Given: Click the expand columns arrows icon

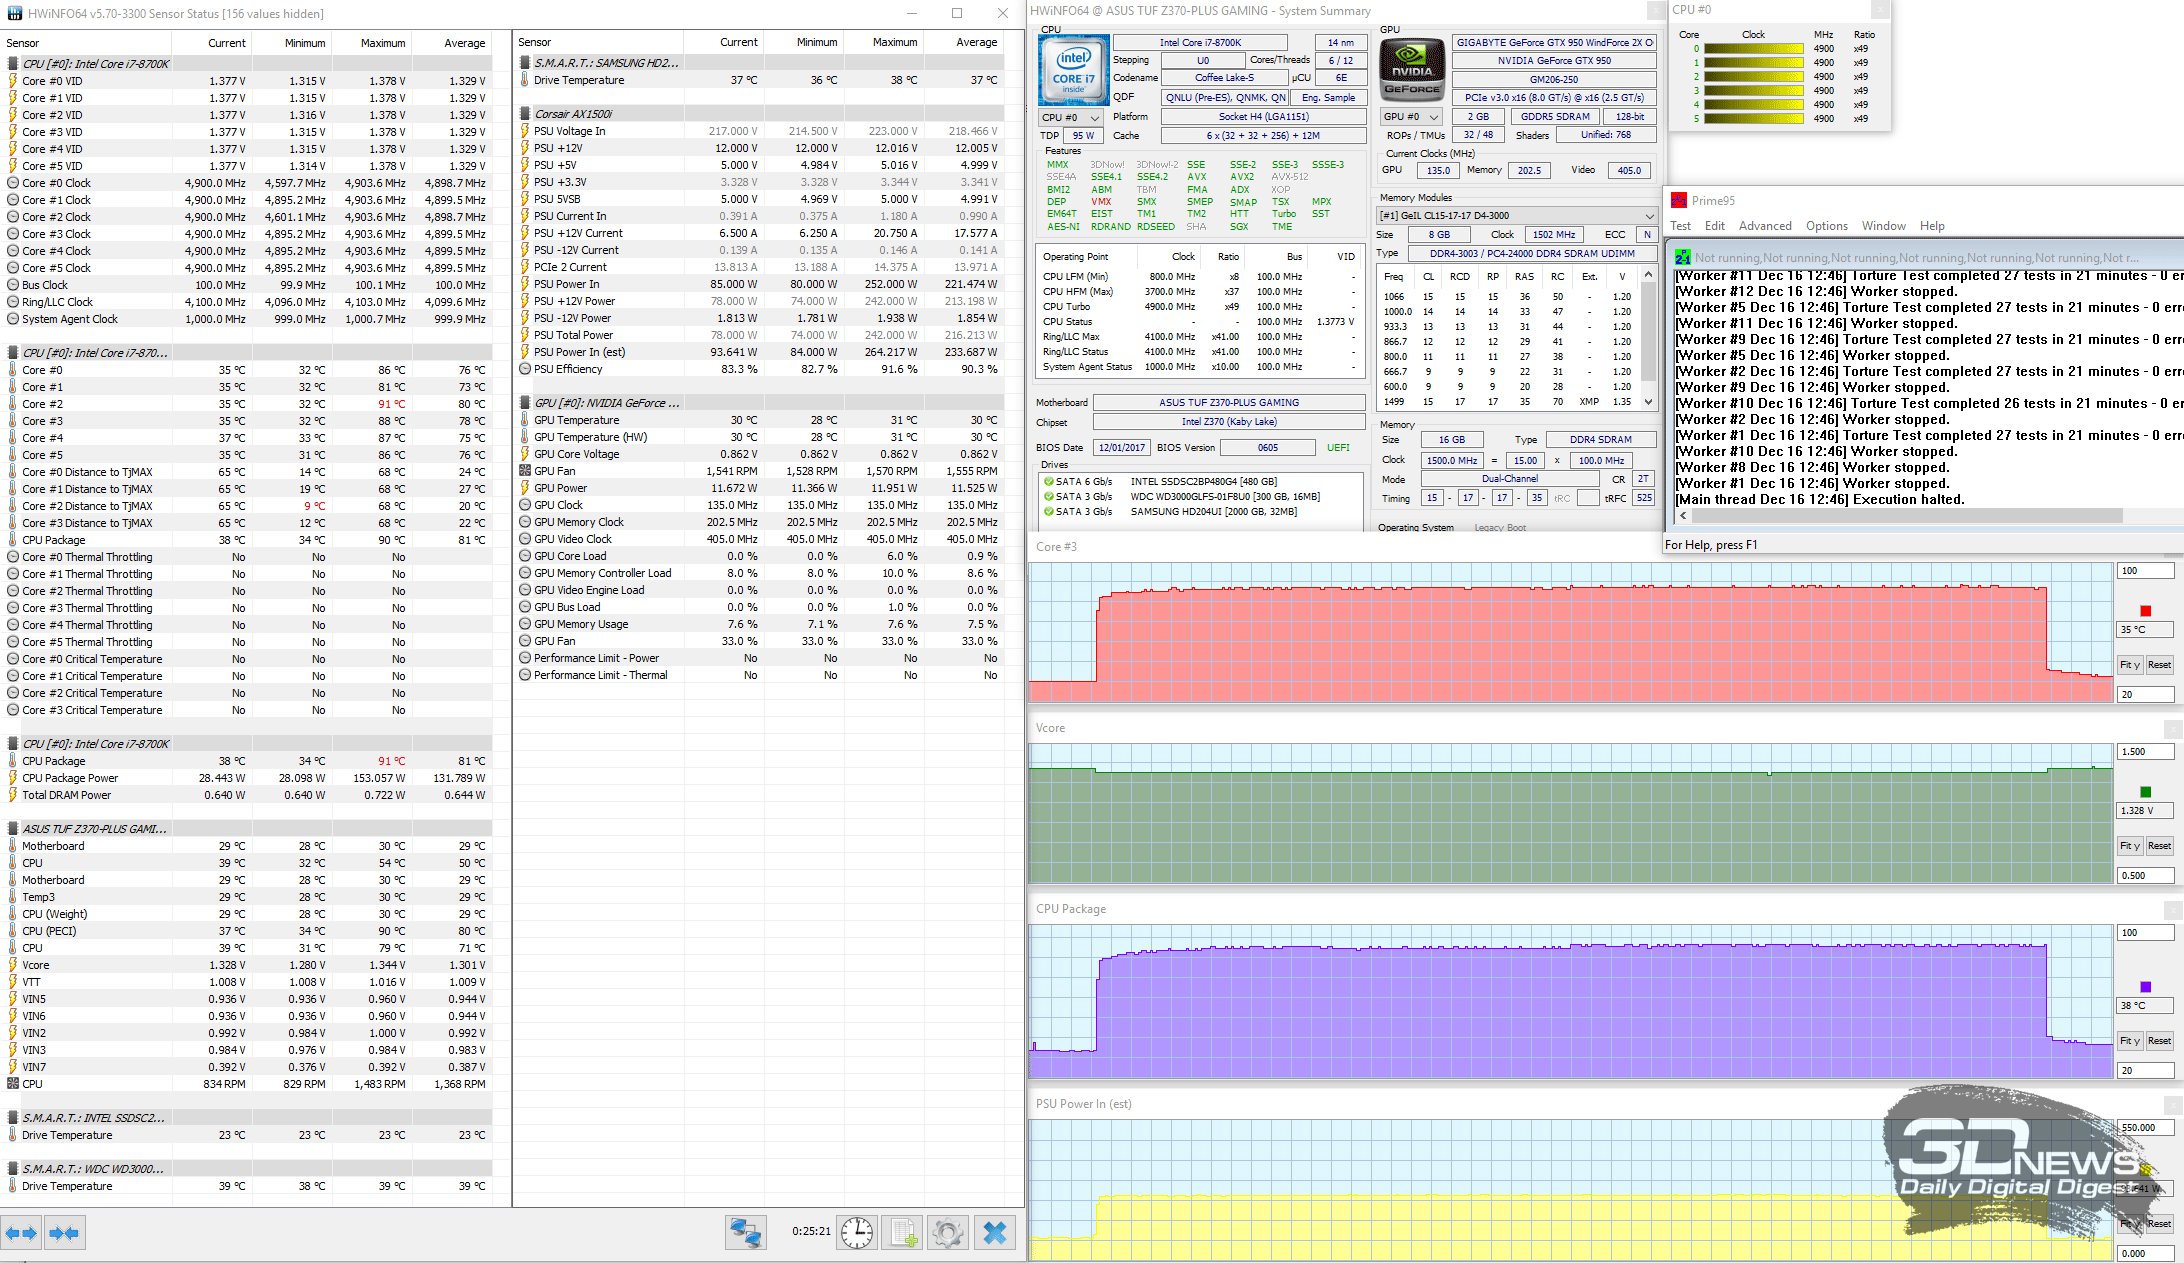Looking at the screenshot, I should [21, 1233].
